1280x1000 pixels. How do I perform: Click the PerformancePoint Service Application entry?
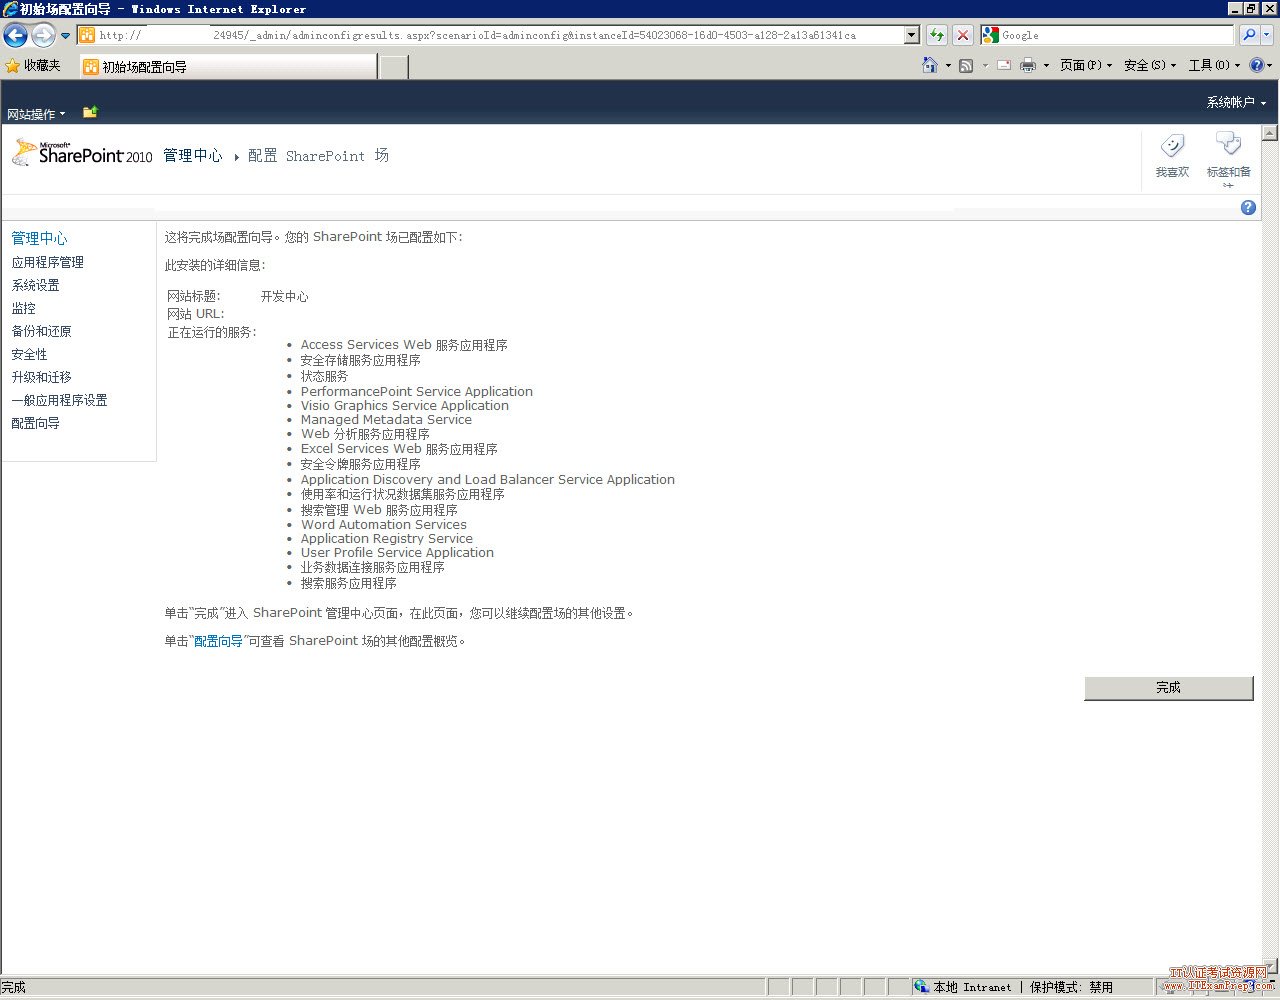(x=417, y=392)
